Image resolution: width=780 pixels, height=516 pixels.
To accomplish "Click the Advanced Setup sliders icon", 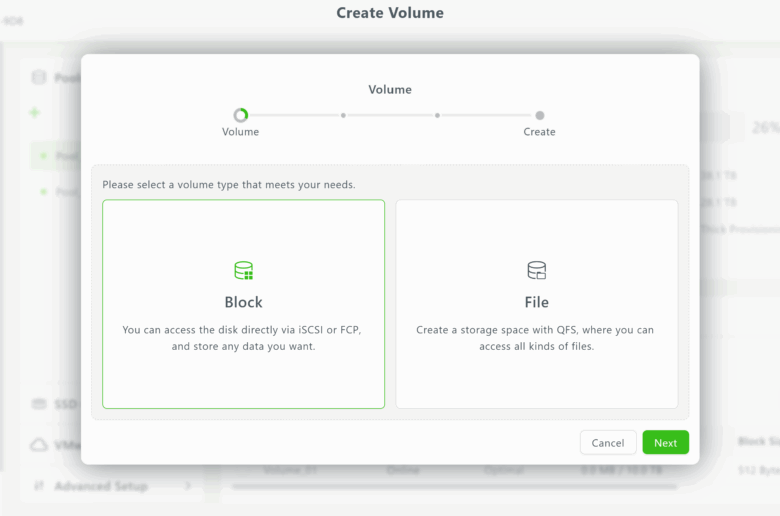I will click(39, 486).
